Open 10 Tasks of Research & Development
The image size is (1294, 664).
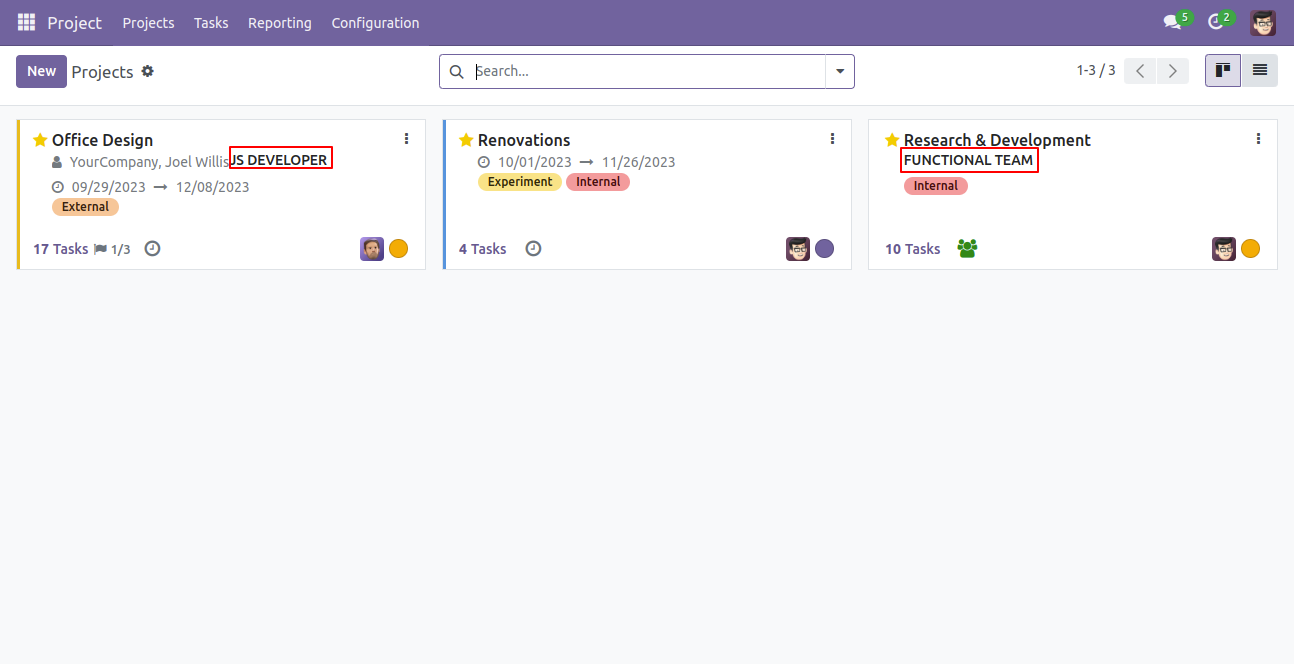913,249
